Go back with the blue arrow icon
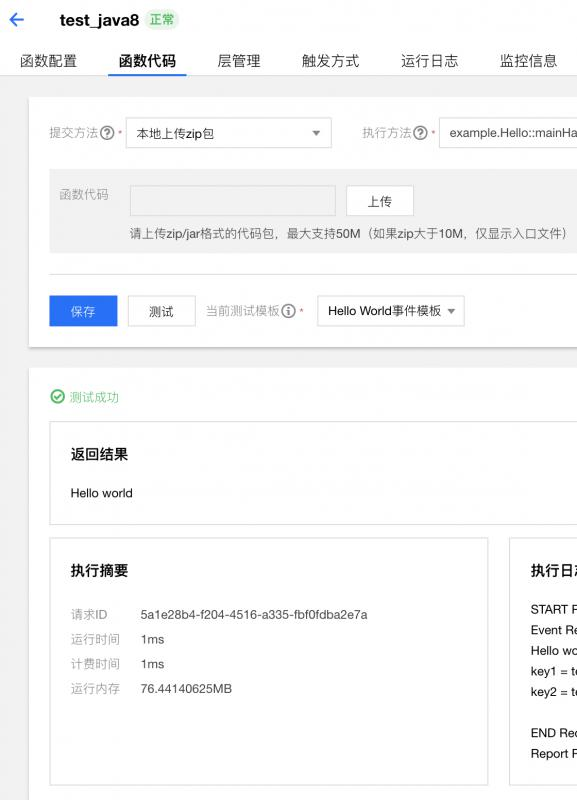Image resolution: width=577 pixels, height=800 pixels. 17,20
